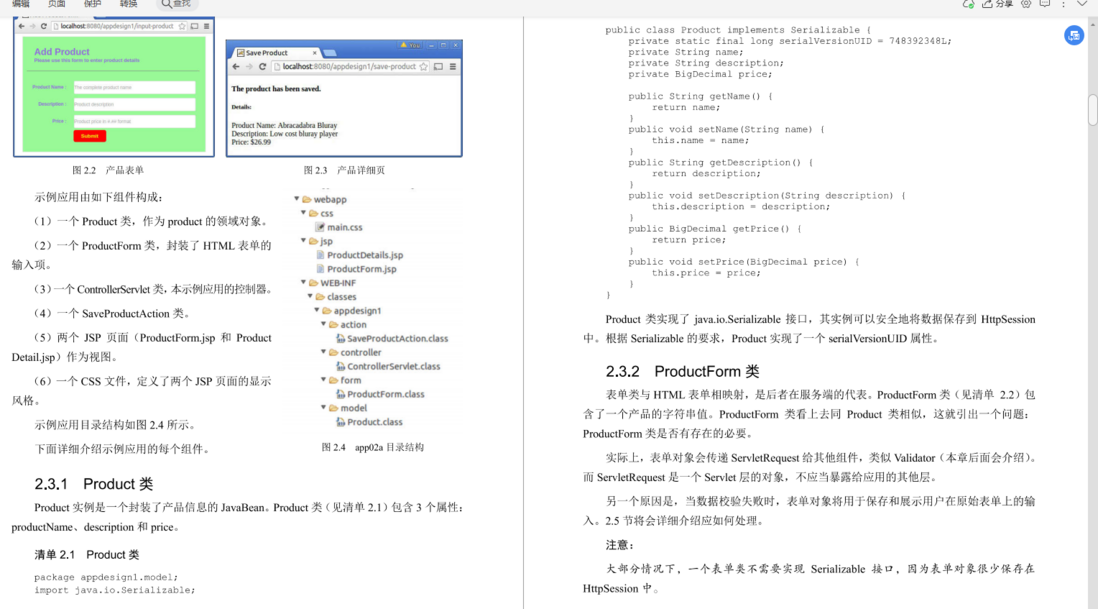
Task: Click the code line 'import java.io.Serializable;'
Action: (x=115, y=590)
